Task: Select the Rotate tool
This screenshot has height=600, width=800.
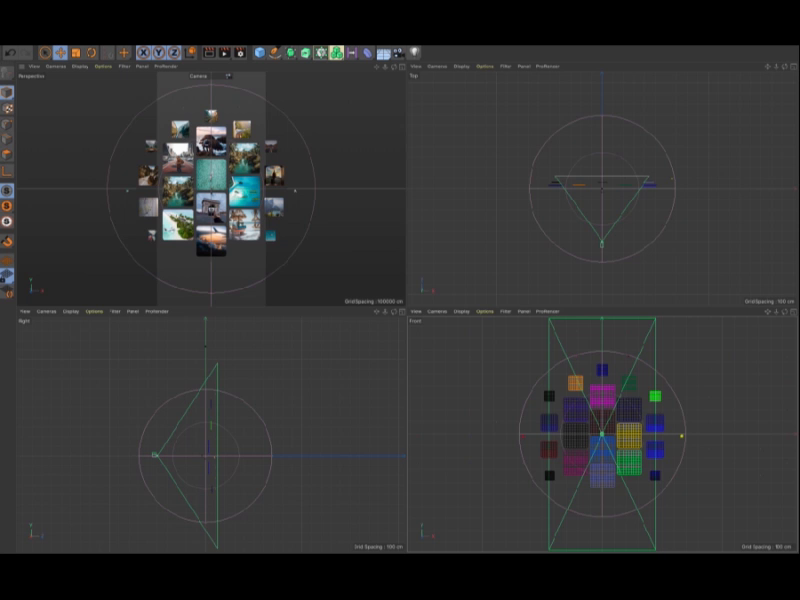Action: tap(91, 52)
